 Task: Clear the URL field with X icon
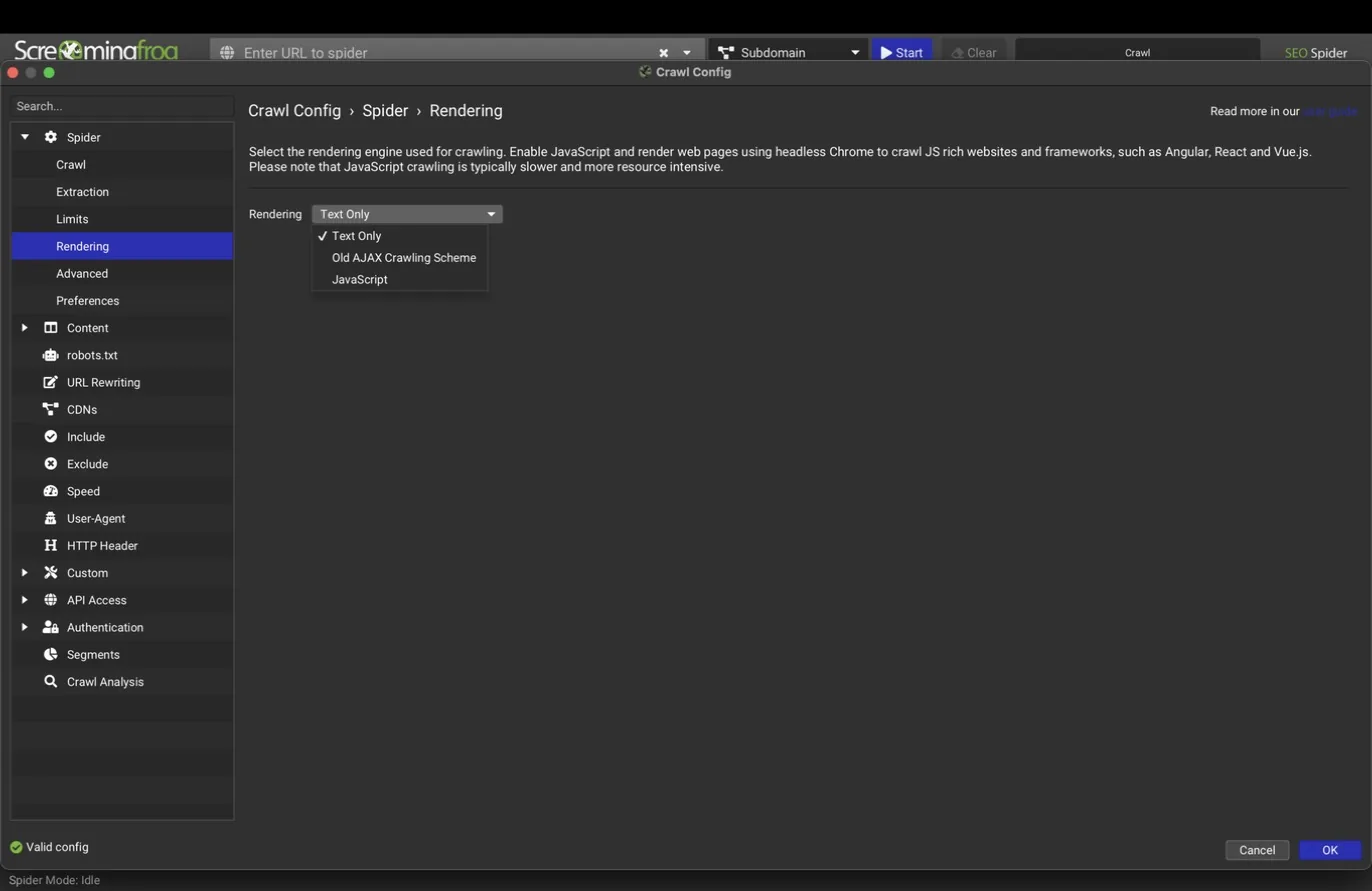pos(663,53)
